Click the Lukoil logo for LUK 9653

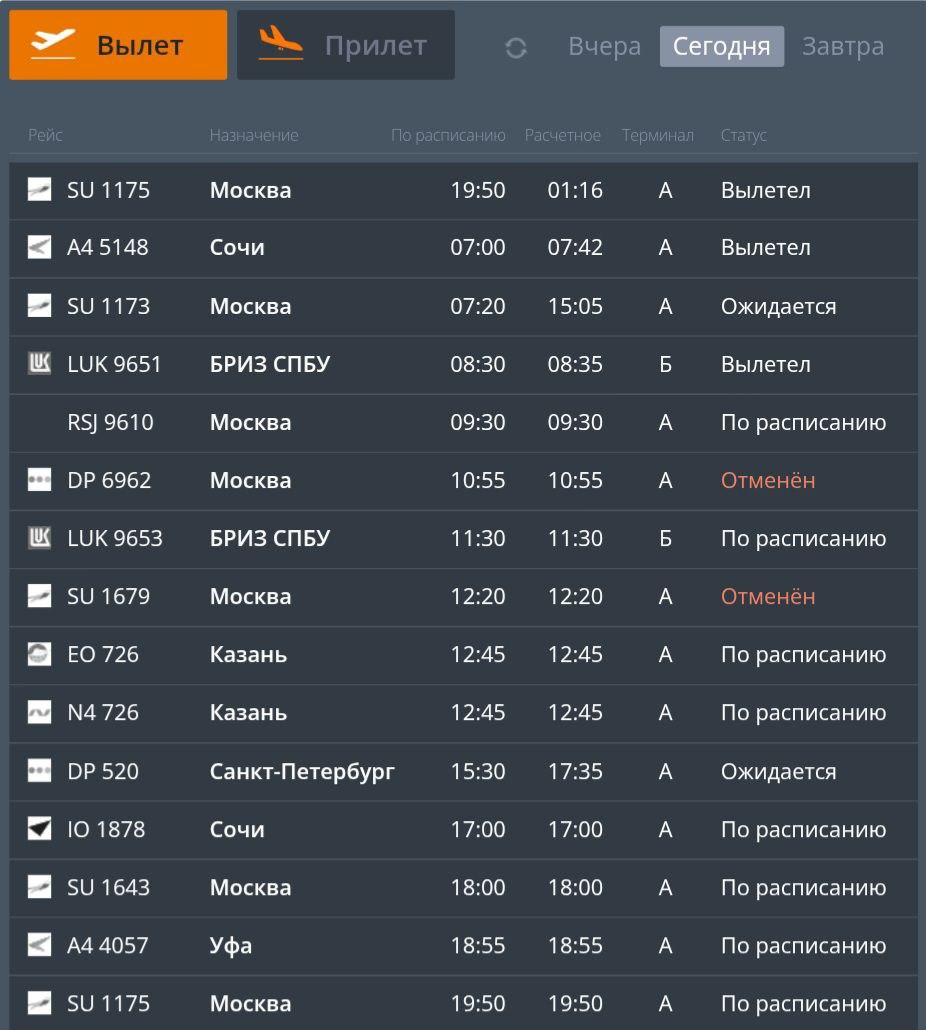coord(39,538)
